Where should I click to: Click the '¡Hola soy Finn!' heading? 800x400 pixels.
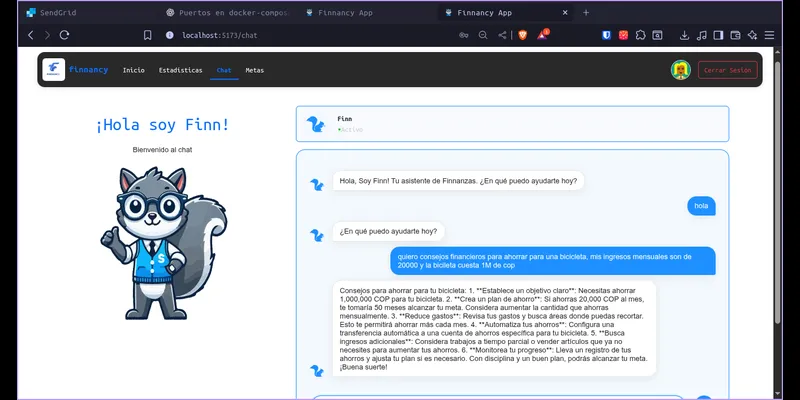click(x=162, y=124)
